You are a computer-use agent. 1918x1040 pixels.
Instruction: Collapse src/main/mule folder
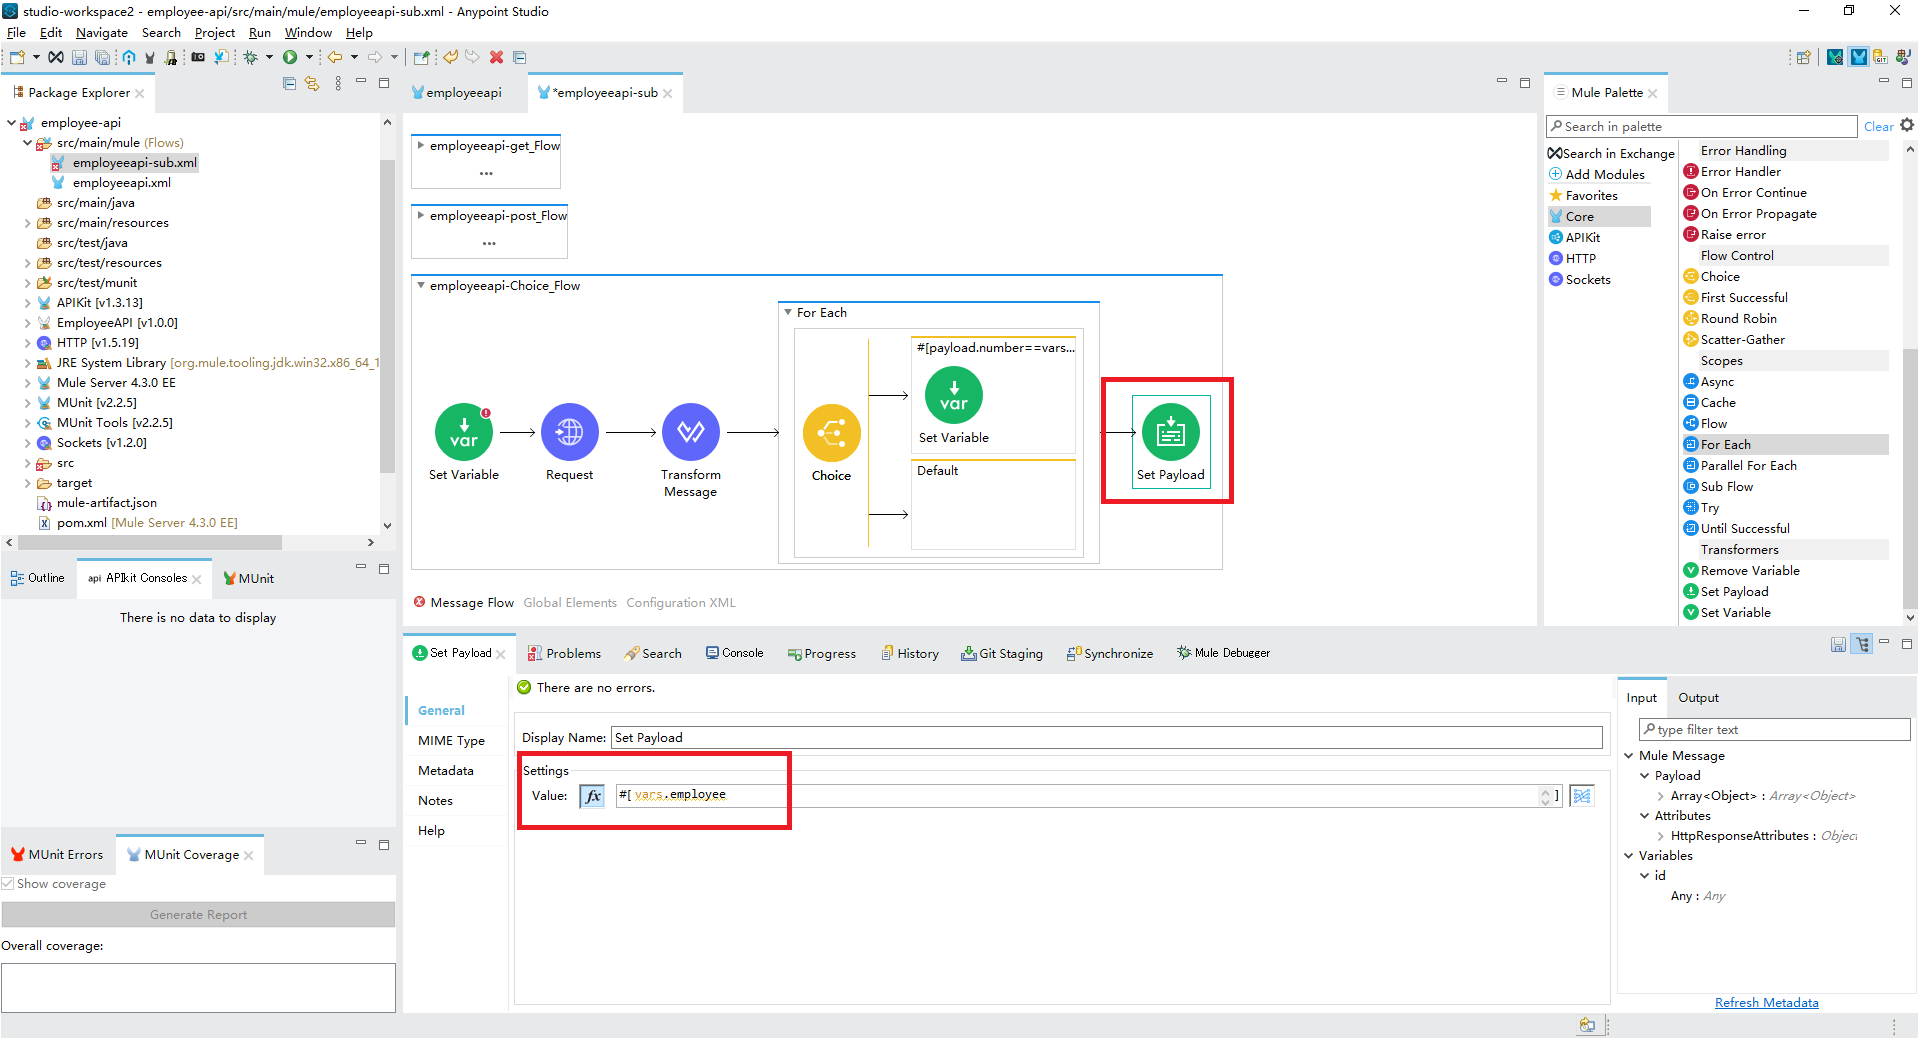[x=27, y=143]
